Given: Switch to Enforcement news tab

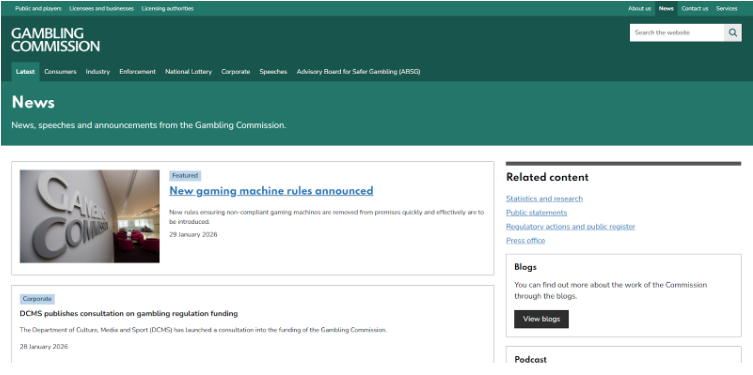Looking at the screenshot, I should pos(137,72).
